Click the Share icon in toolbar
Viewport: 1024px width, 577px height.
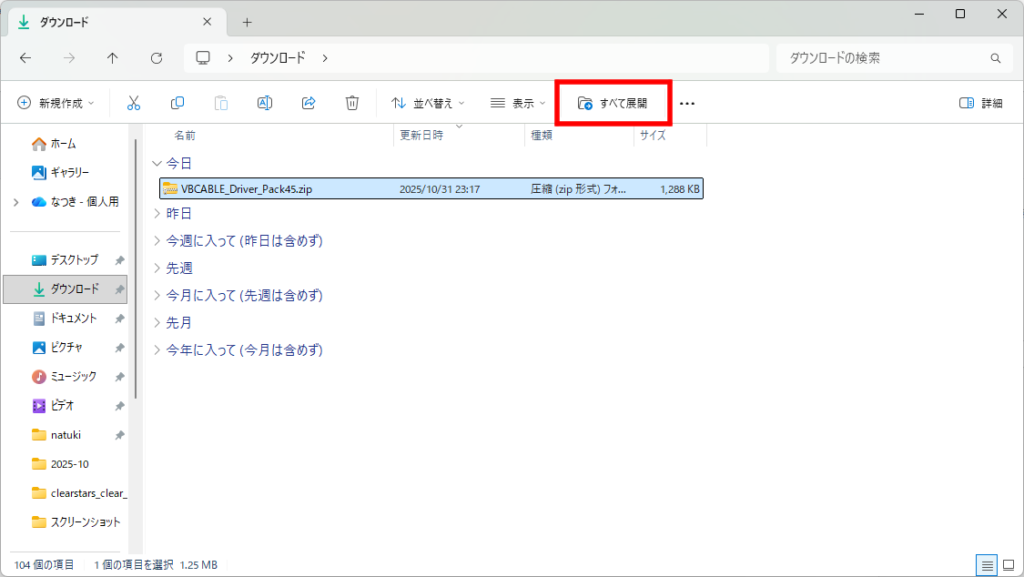(309, 103)
